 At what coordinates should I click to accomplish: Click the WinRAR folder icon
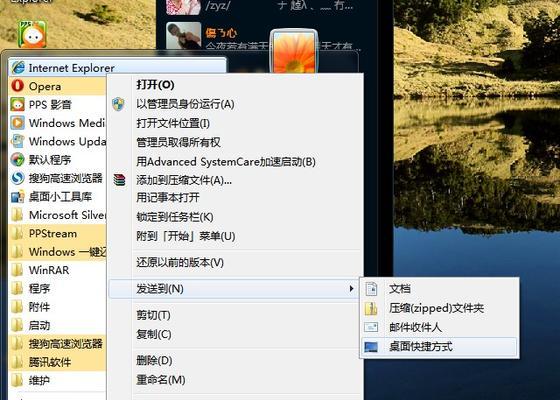point(17,270)
